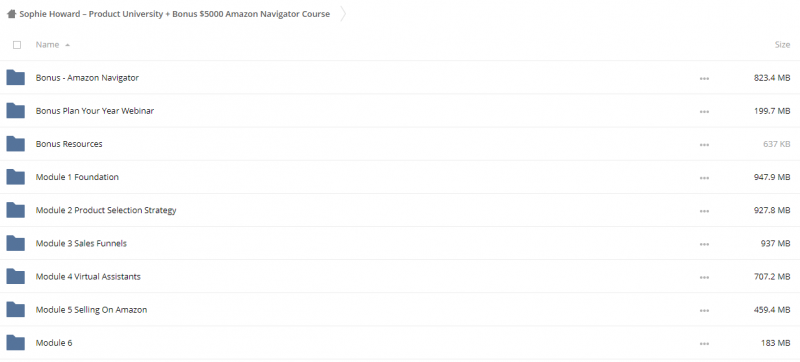Image resolution: width=800 pixels, height=362 pixels.
Task: Sort files by Size column
Action: [x=782, y=45]
